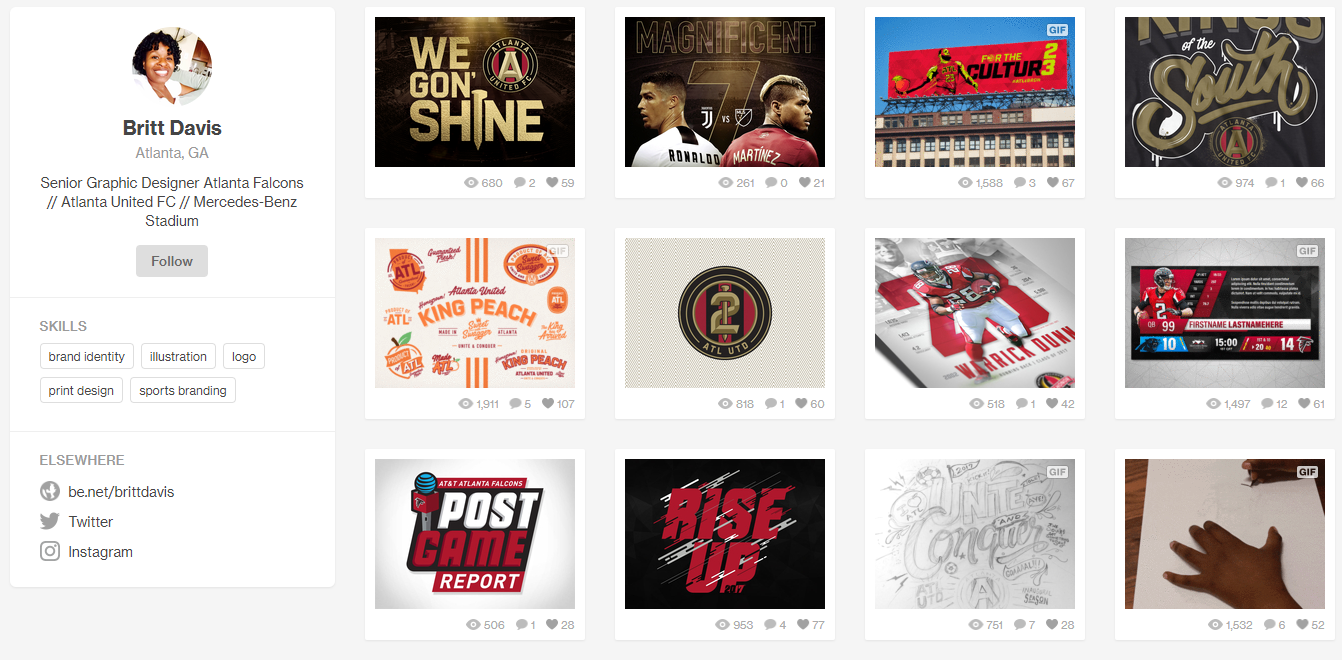The image size is (1342, 660).
Task: Like the We Gon' Shine shot via heart icon
Action: click(x=552, y=183)
